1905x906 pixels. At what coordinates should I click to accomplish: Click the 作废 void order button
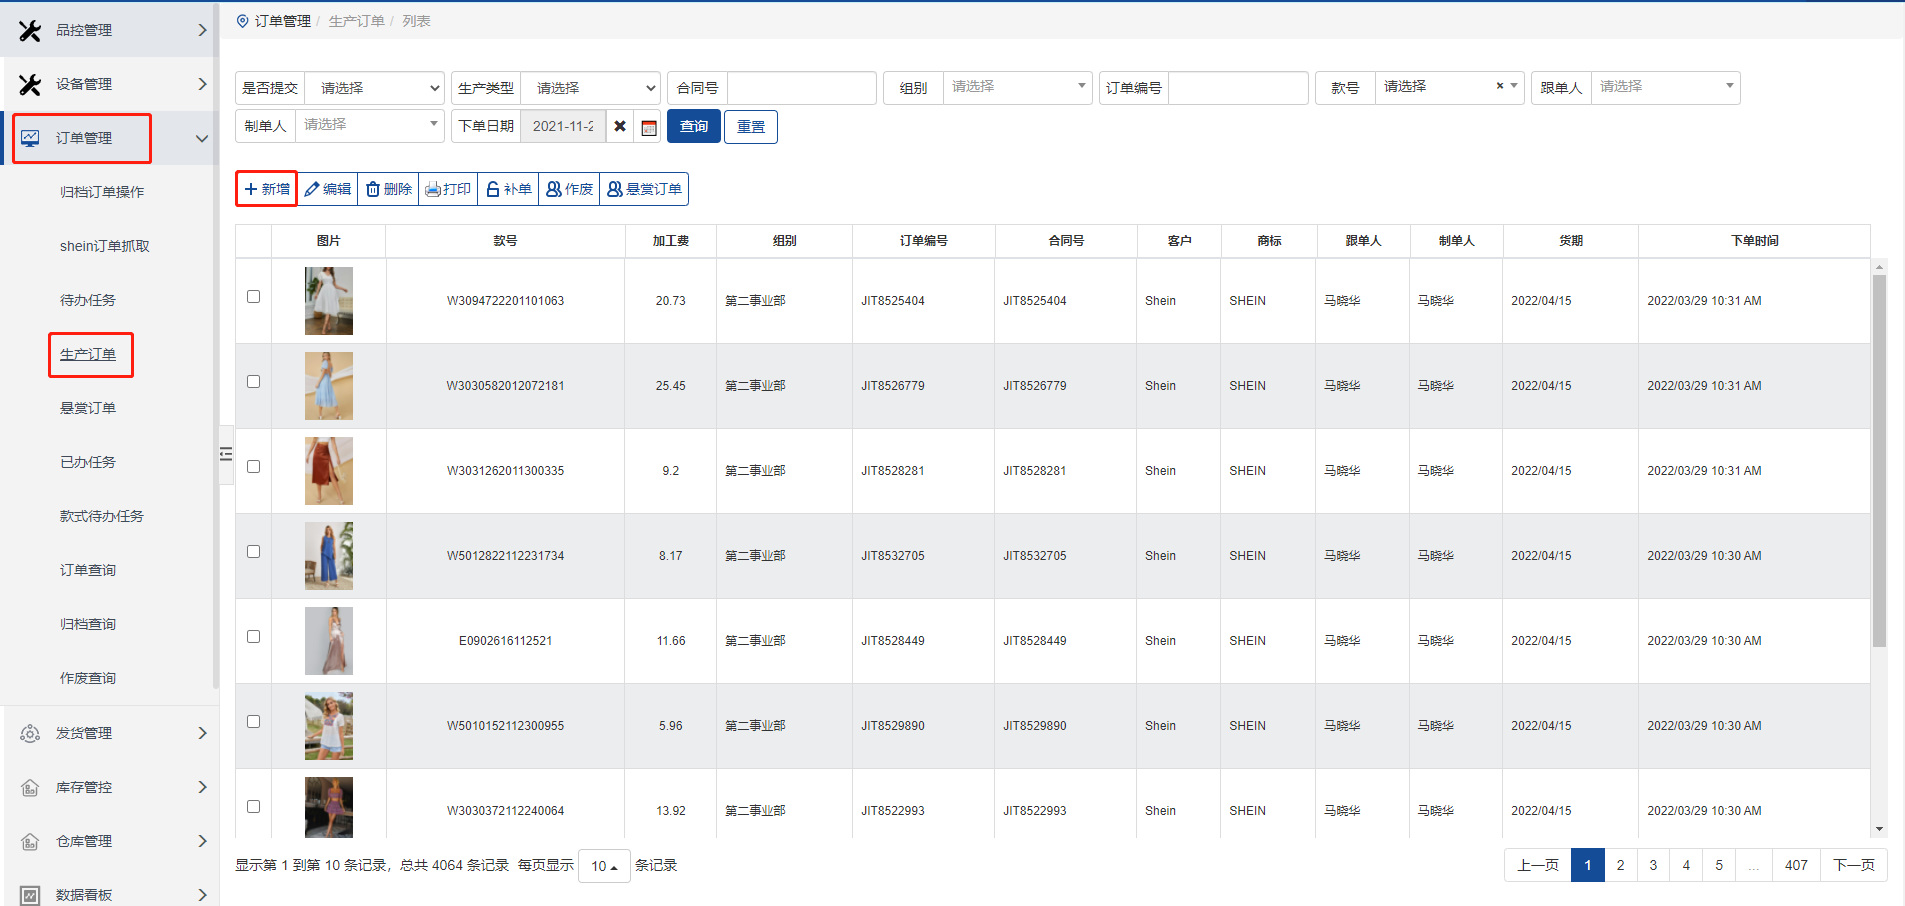[569, 189]
